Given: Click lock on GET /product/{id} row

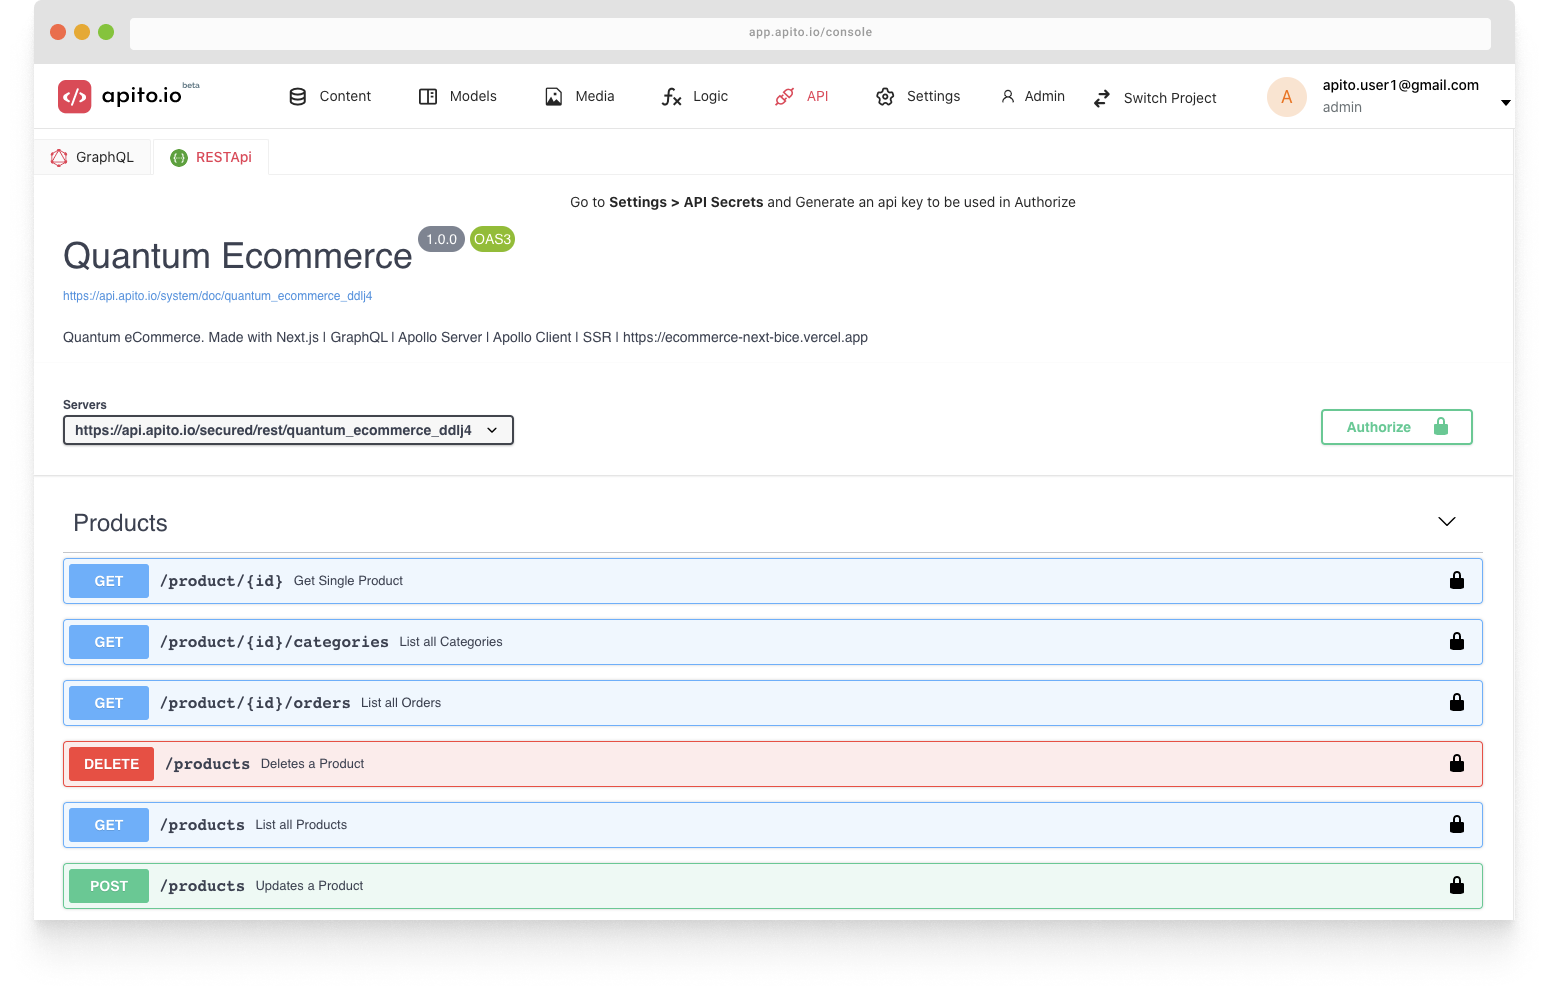Looking at the screenshot, I should [x=1457, y=581].
